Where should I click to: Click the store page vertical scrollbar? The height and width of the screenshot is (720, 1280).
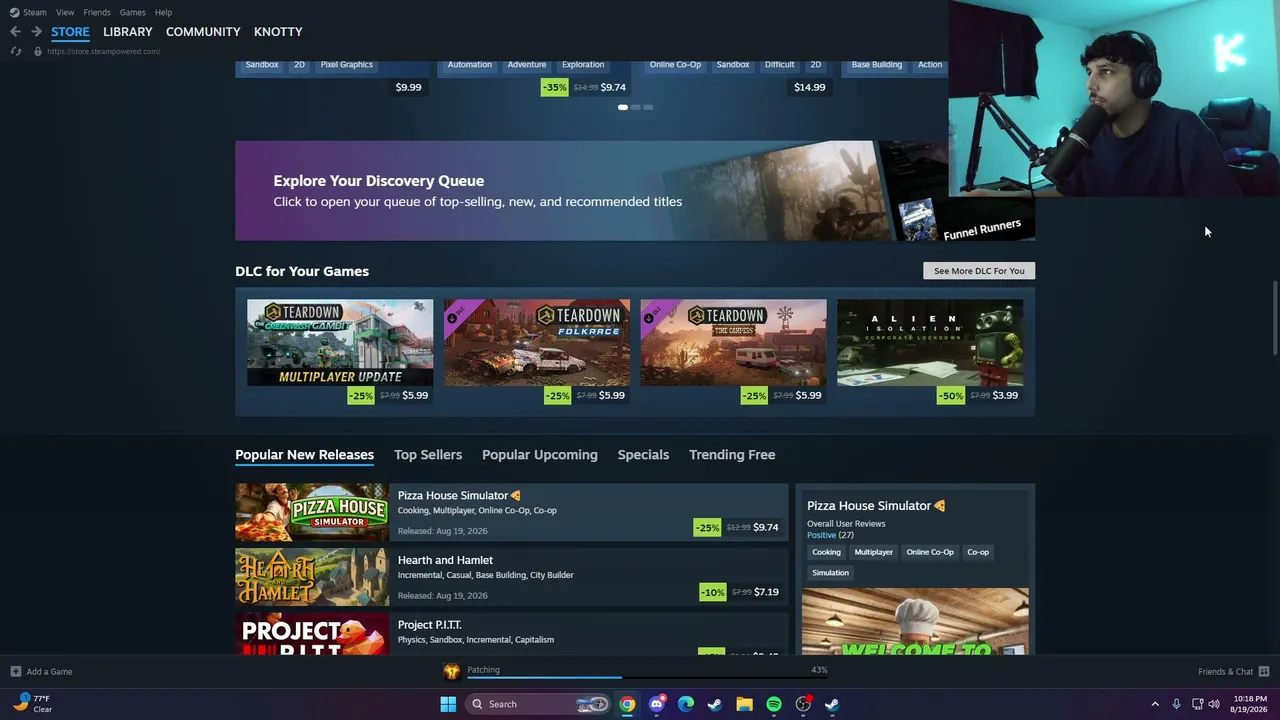pos(1275,318)
